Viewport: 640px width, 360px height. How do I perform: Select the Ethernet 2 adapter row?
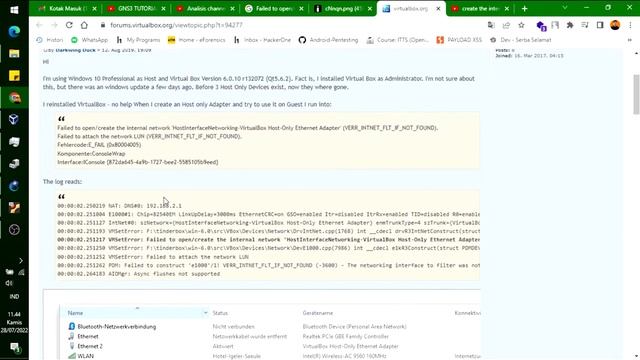[x=90, y=346]
